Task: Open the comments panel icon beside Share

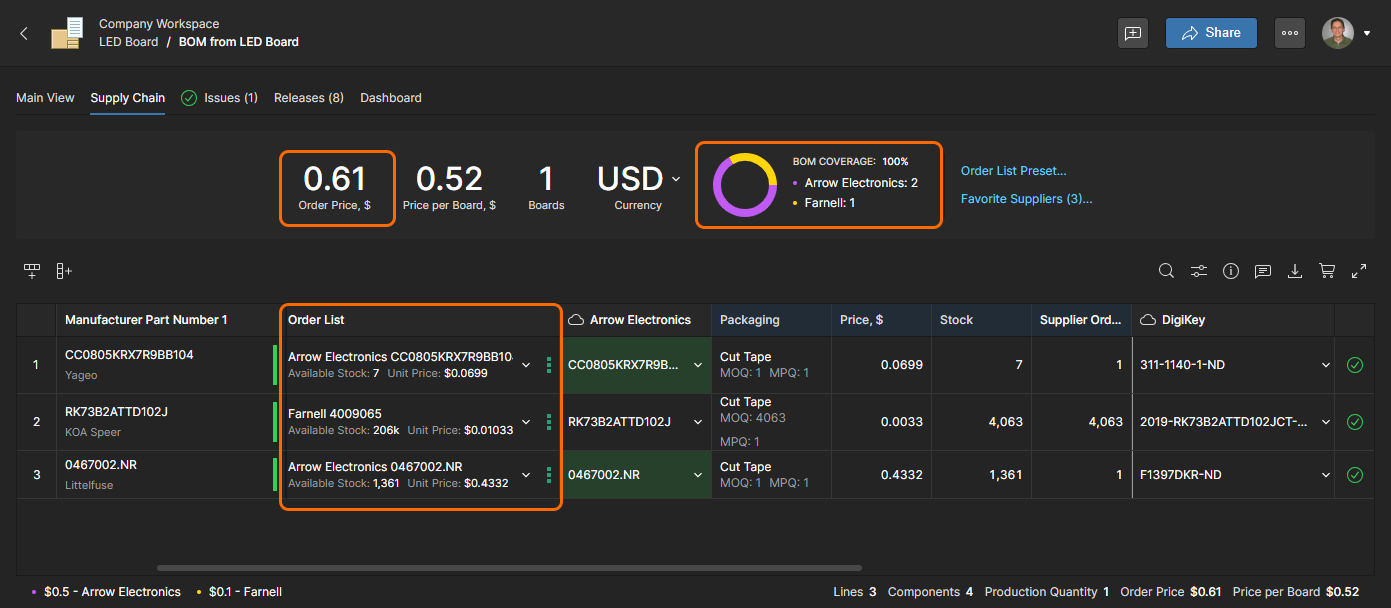Action: [x=1132, y=33]
